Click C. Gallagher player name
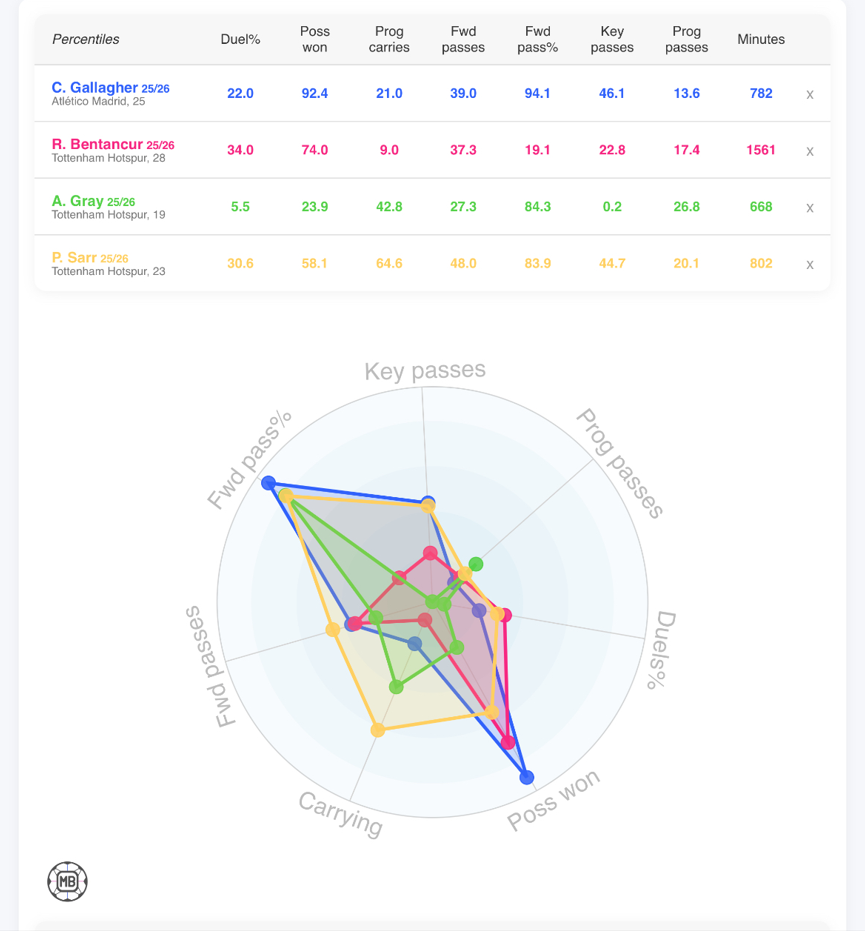 [x=94, y=88]
